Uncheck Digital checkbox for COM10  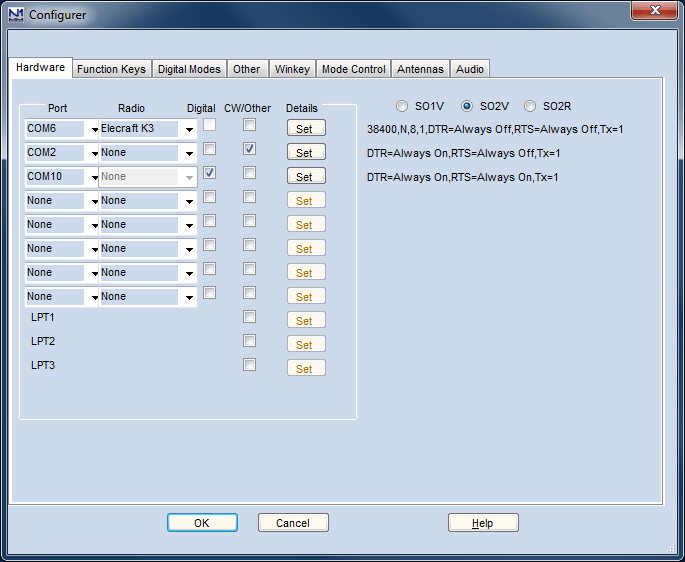coord(210,173)
